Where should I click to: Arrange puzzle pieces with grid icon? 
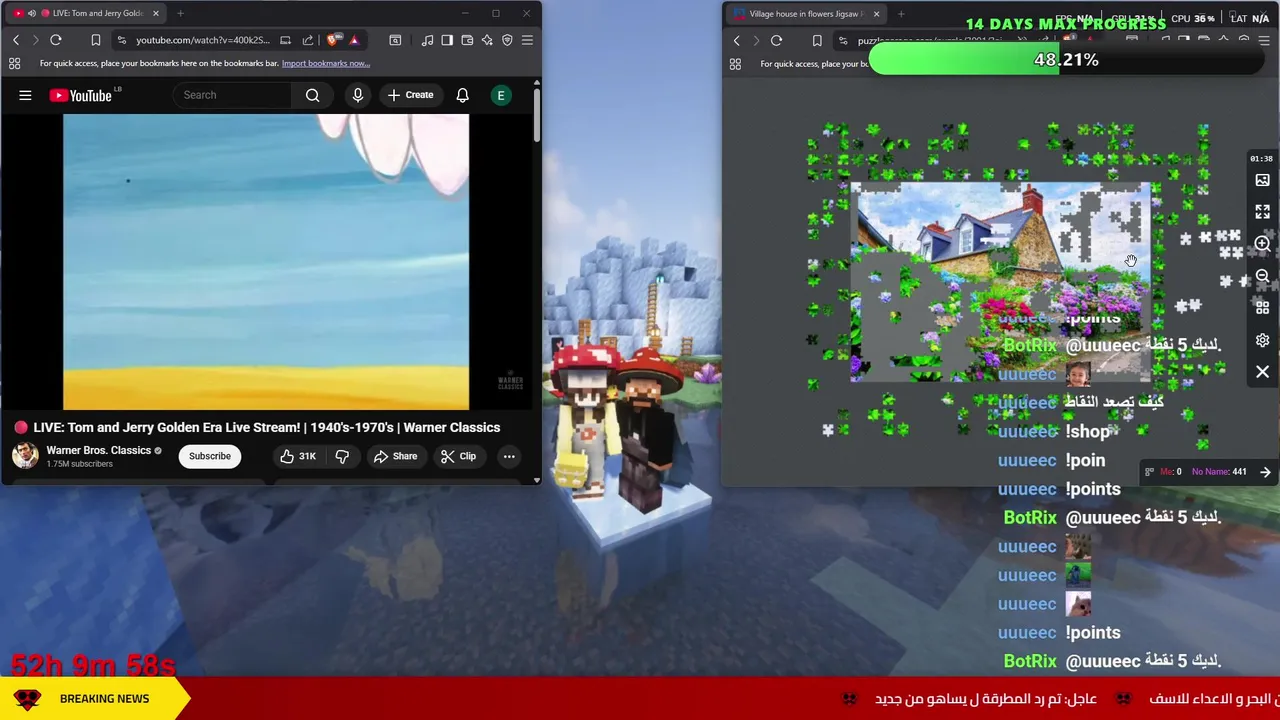click(x=1262, y=308)
